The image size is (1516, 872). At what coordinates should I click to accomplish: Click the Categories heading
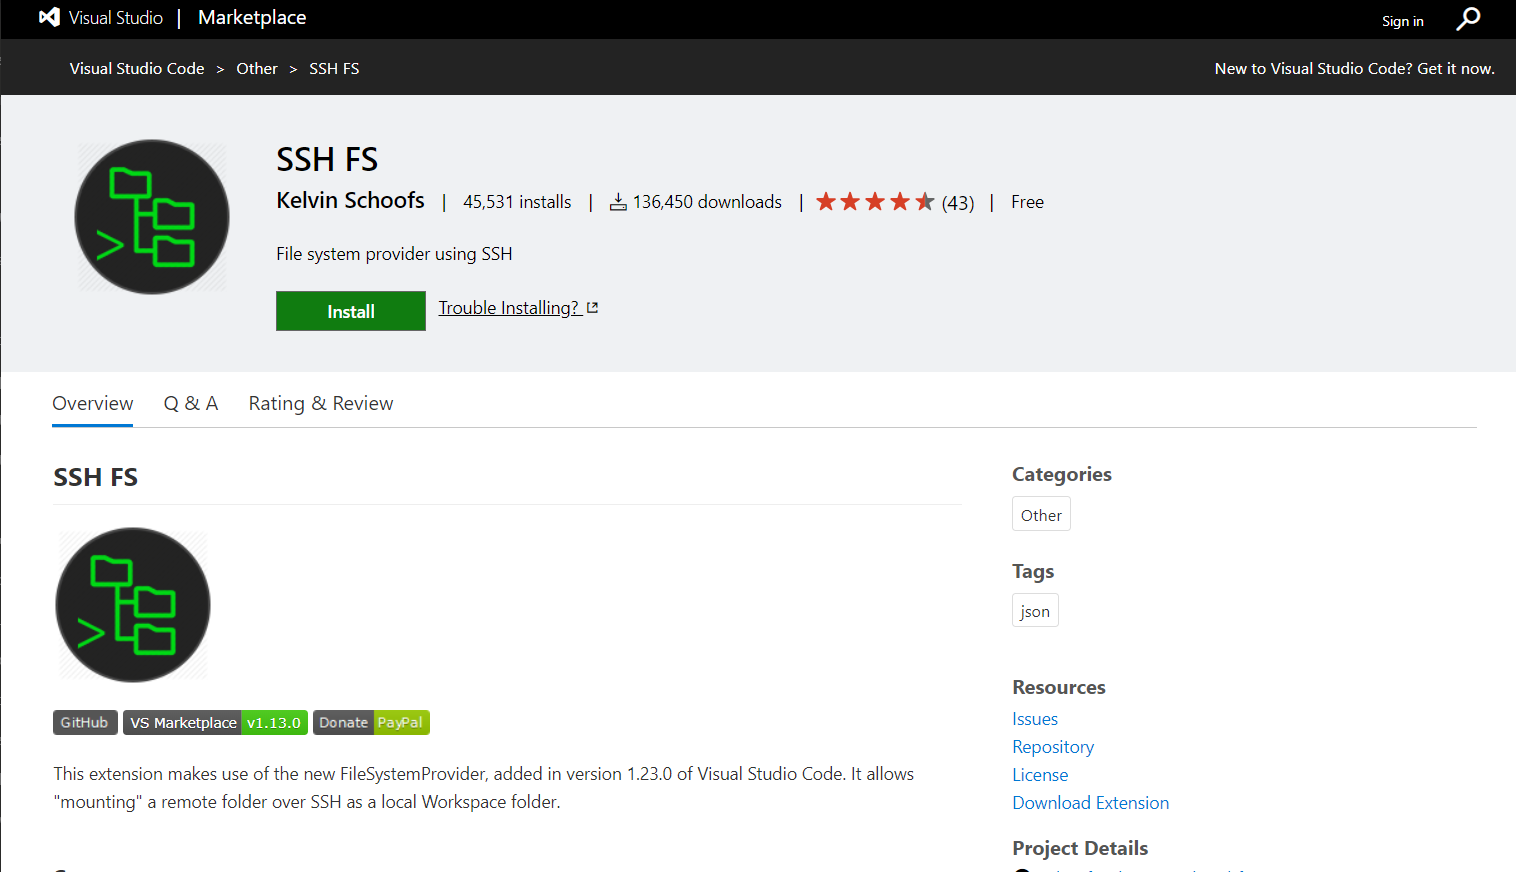pyautogui.click(x=1062, y=474)
